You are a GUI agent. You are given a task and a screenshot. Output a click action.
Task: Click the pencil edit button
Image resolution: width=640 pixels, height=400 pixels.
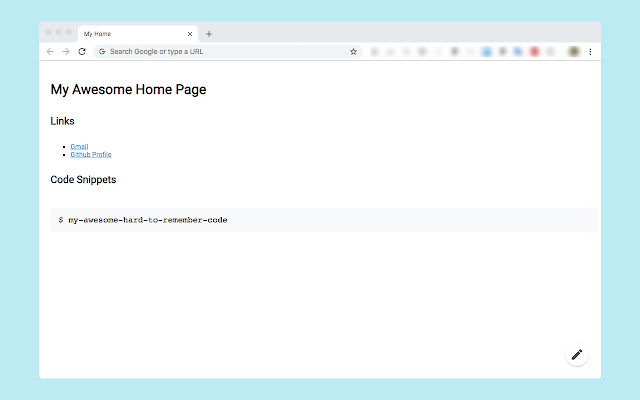(x=577, y=355)
